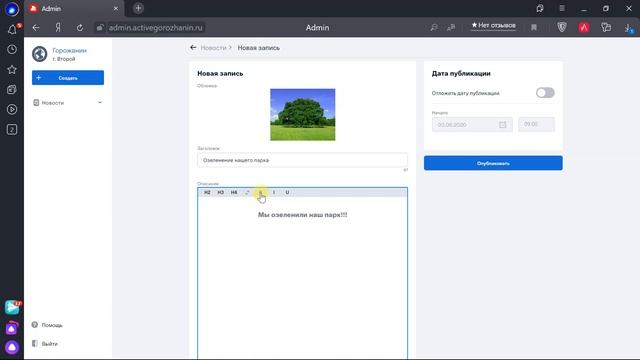The width and height of the screenshot is (640, 360).
Task: Click the red extension icon in toolbar
Action: click(x=584, y=27)
